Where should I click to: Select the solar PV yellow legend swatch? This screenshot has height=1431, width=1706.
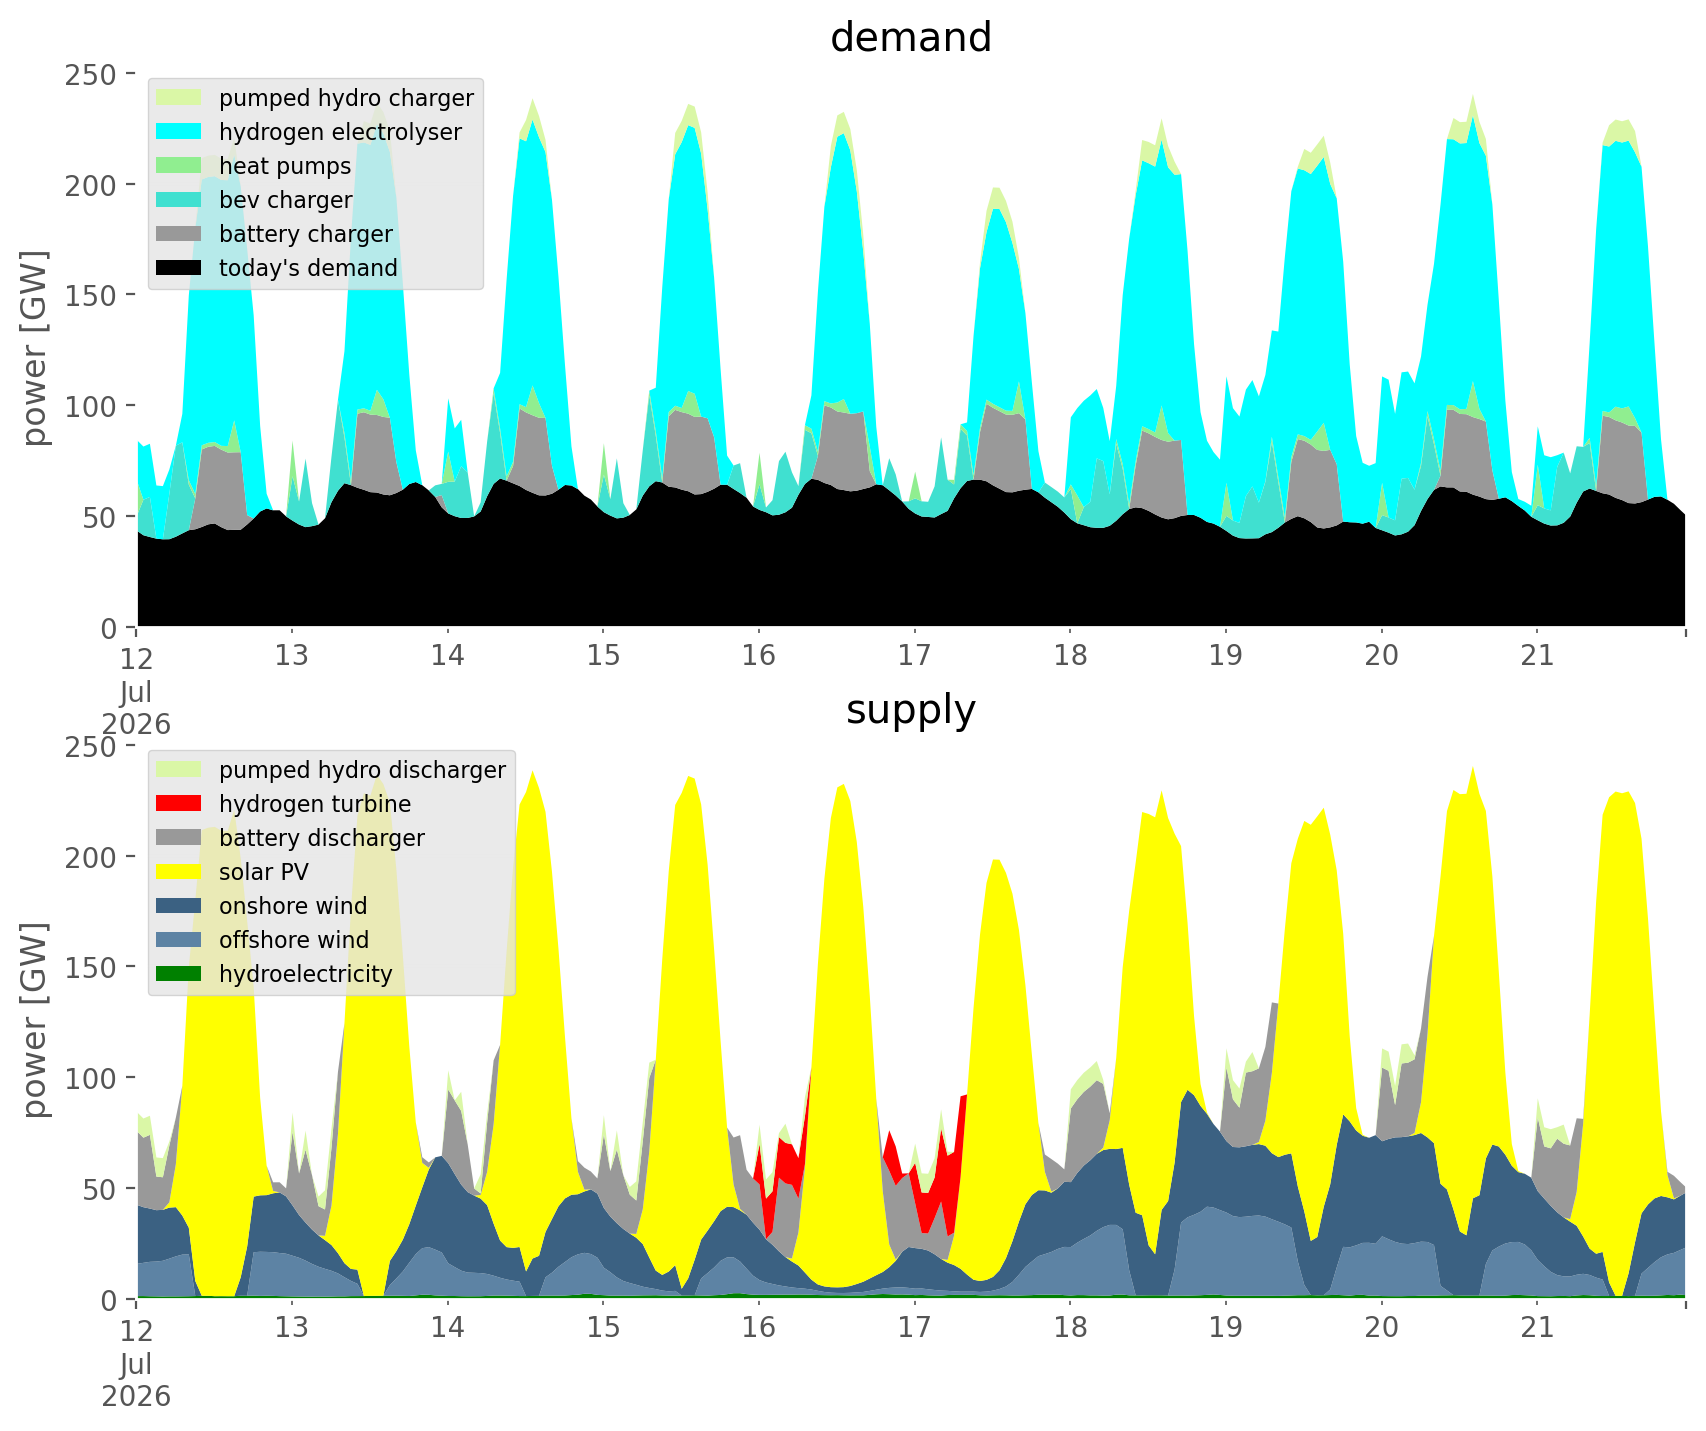(x=180, y=872)
